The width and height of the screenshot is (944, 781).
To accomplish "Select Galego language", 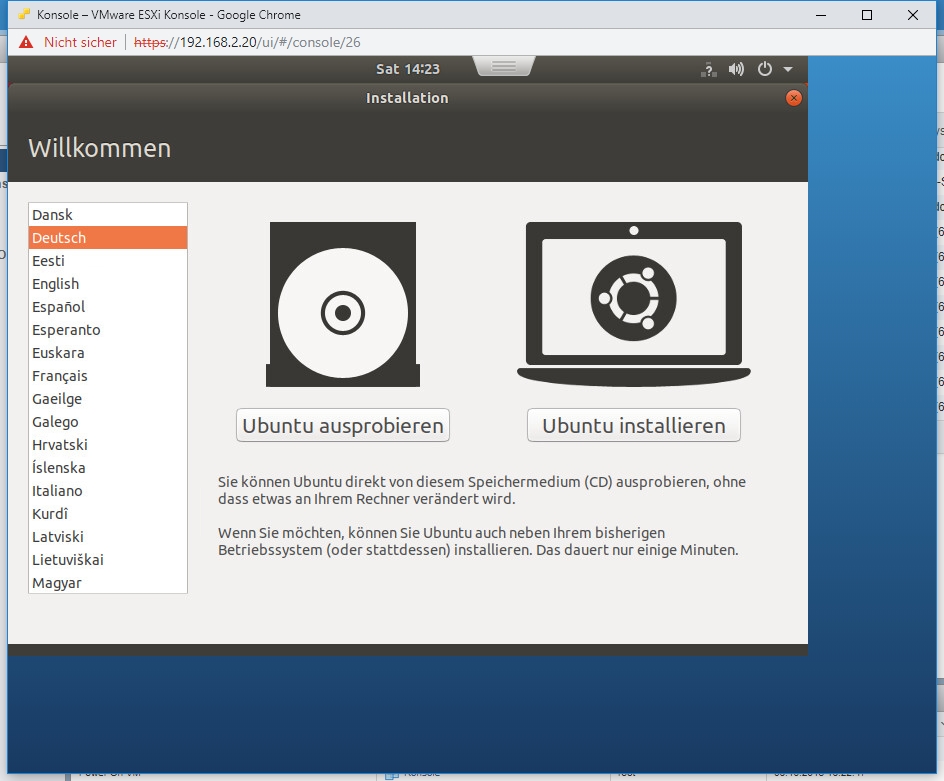I will (108, 422).
